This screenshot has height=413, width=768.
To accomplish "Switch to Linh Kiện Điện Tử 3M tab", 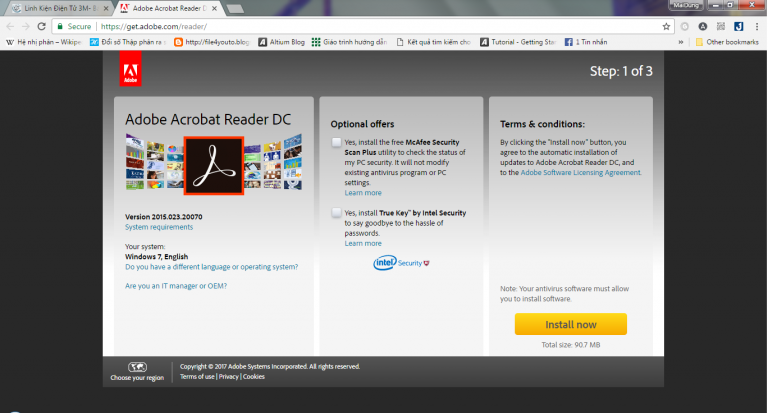I will pyautogui.click(x=59, y=8).
